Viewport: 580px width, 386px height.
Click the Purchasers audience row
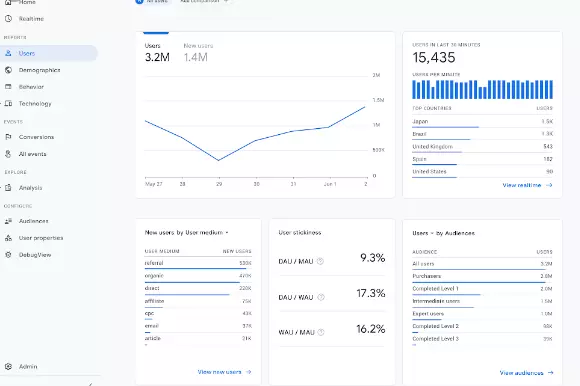(482, 277)
